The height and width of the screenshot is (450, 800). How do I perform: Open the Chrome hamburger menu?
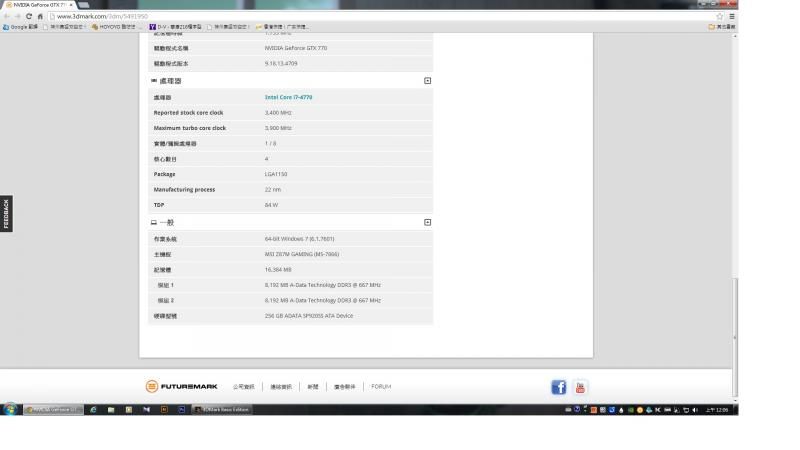[x=732, y=16]
